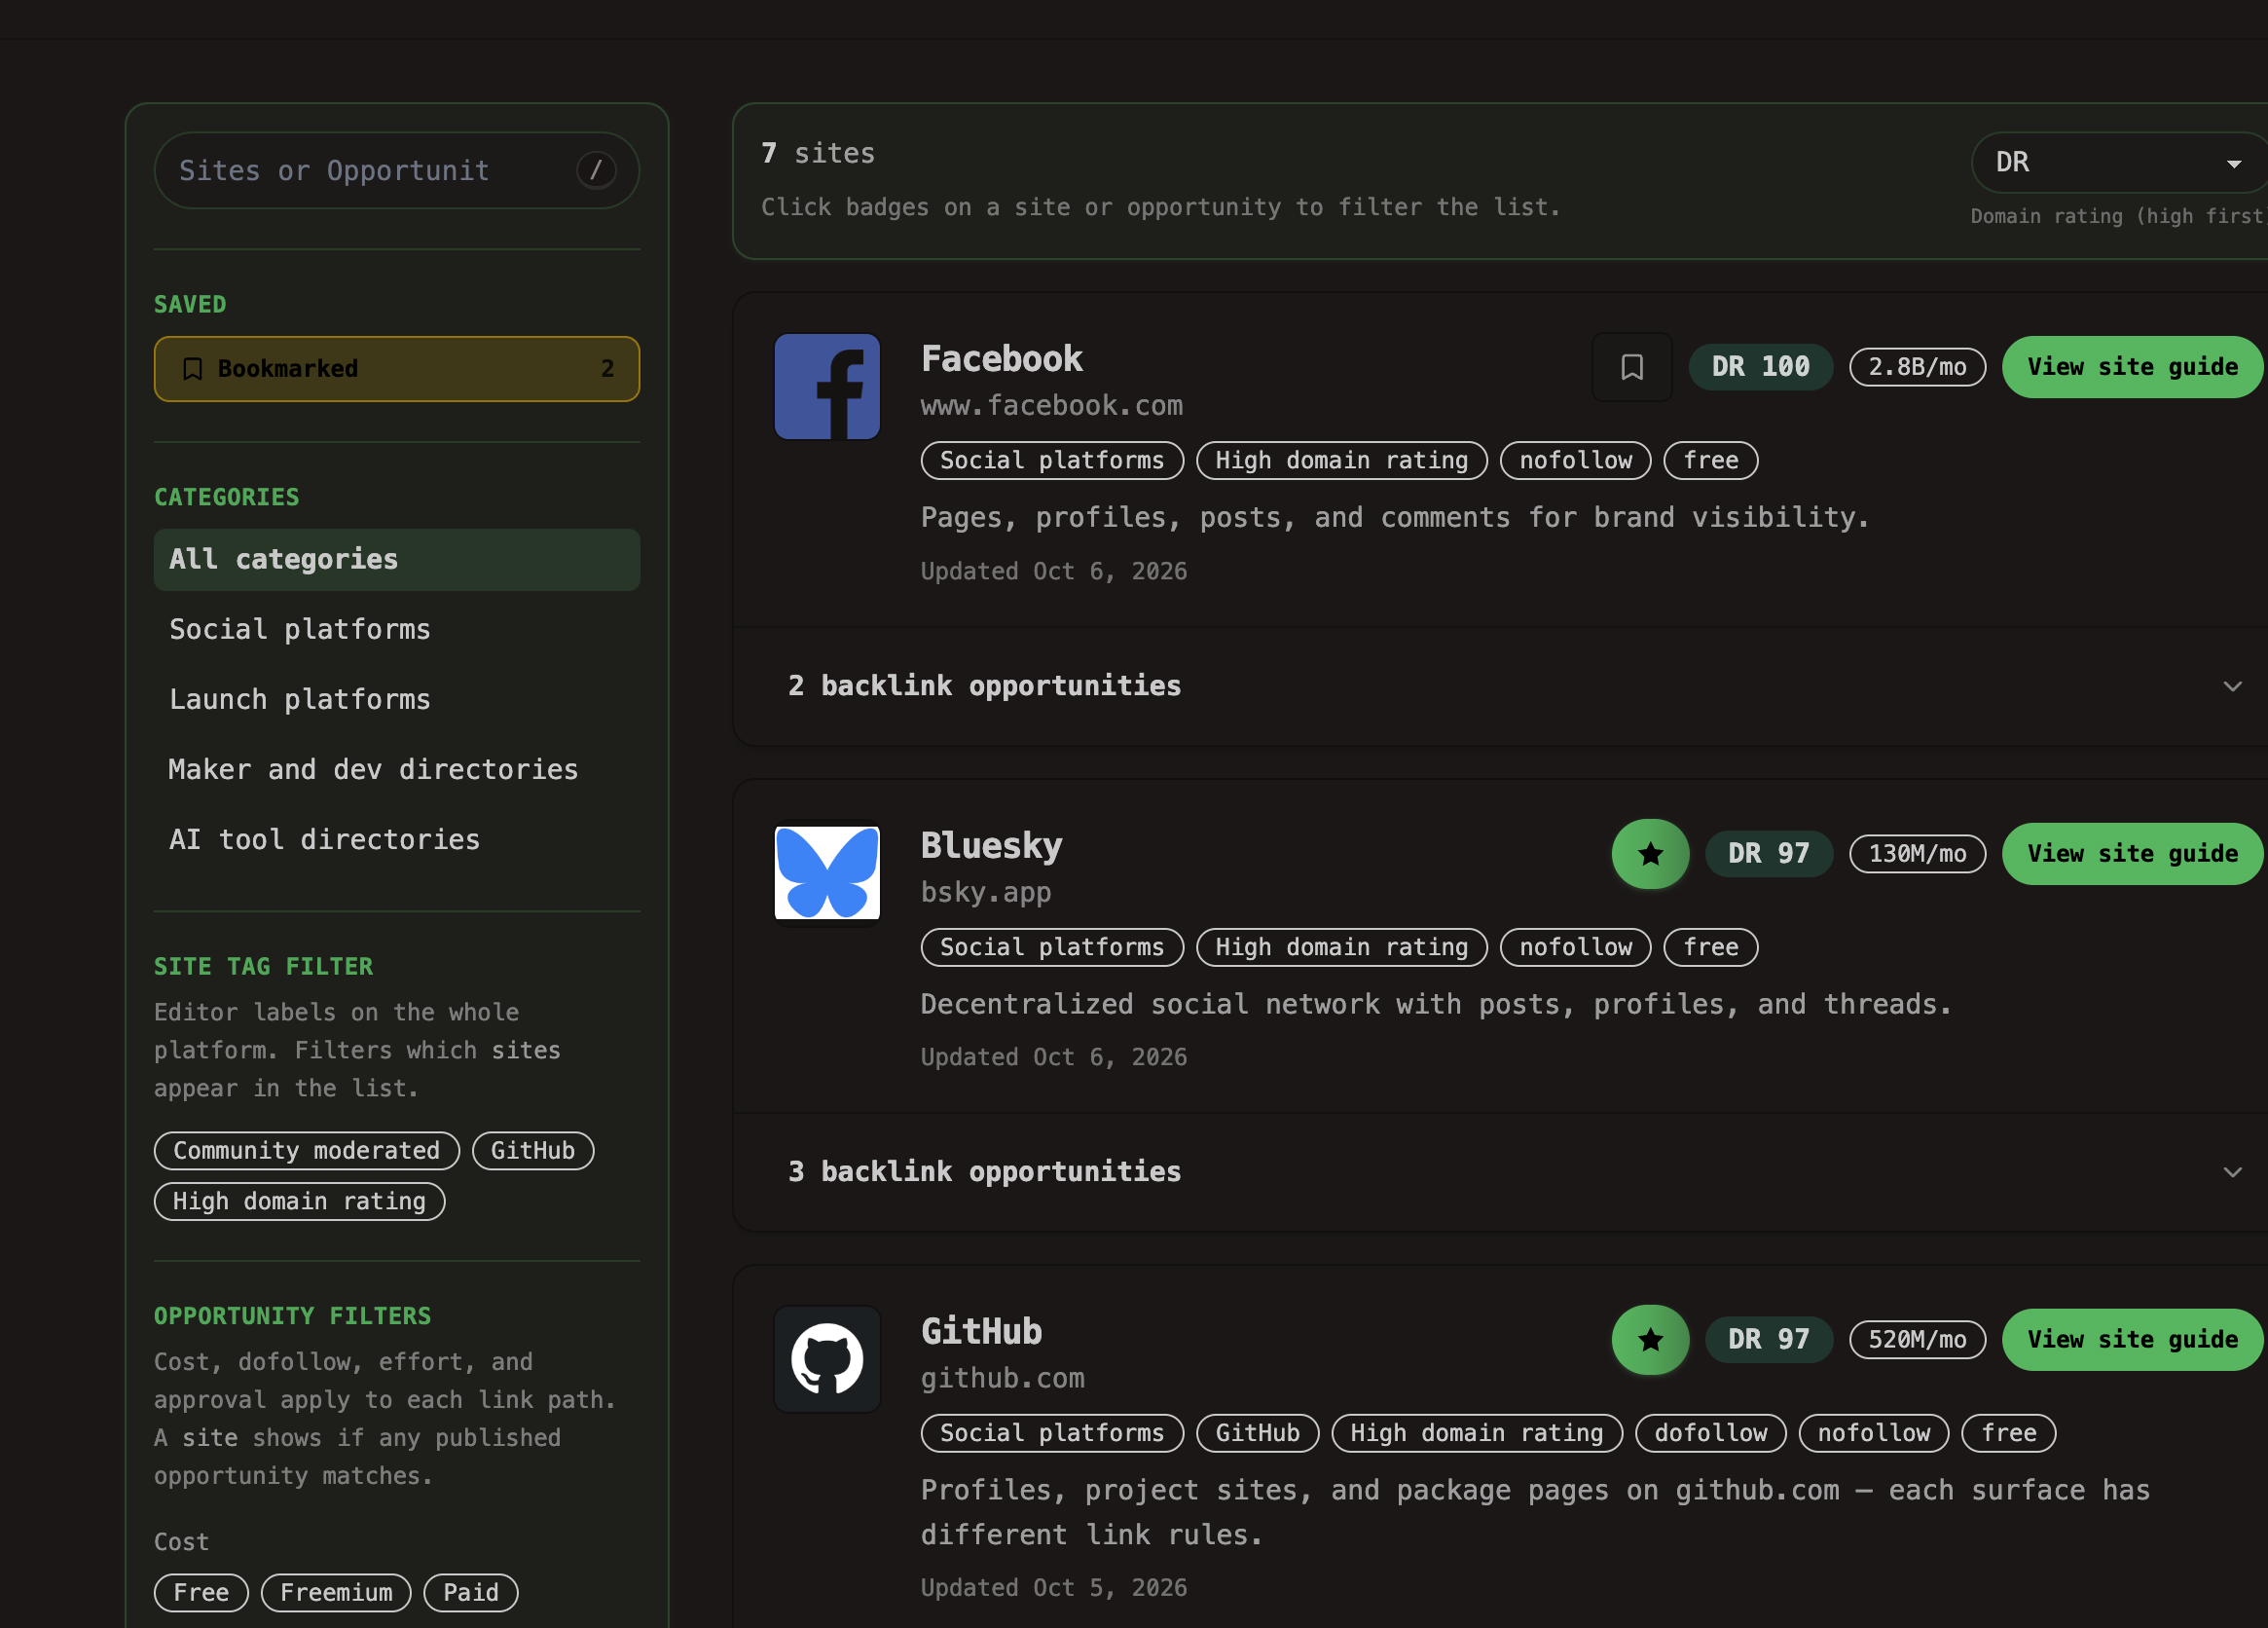Click Bluesky's free badge
Screen dimensions: 2268x1628
pos(1710,947)
